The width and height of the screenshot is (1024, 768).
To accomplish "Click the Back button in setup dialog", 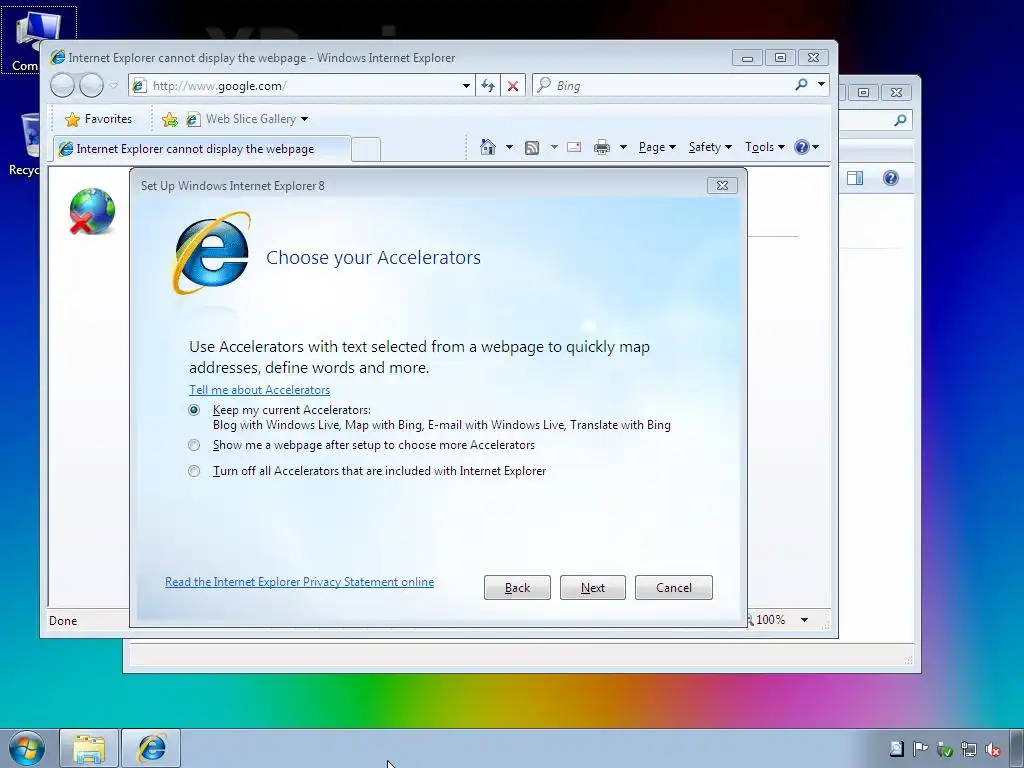I will (517, 588).
